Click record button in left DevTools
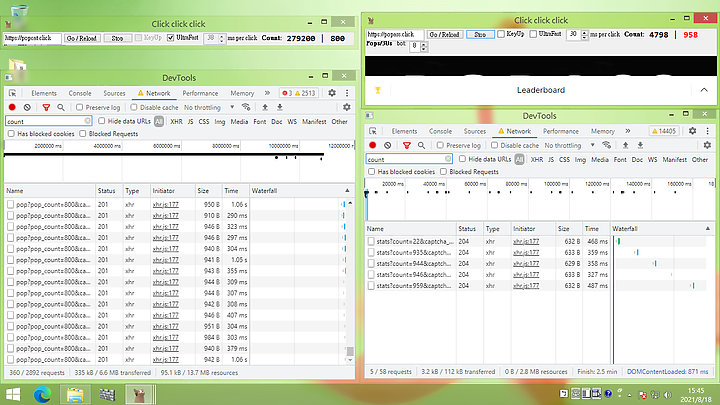The height and width of the screenshot is (405, 720). [x=12, y=107]
